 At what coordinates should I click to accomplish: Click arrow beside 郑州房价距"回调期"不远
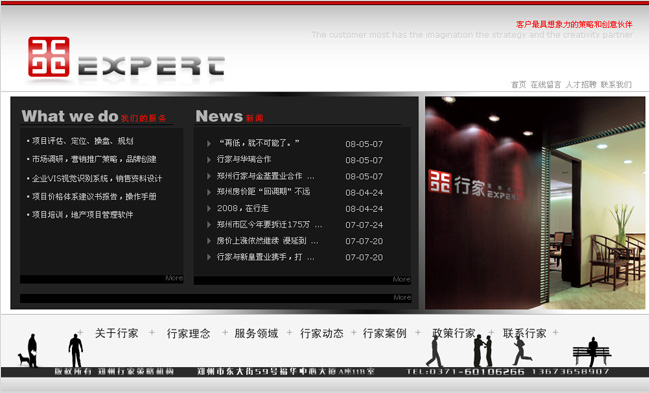click(x=209, y=192)
